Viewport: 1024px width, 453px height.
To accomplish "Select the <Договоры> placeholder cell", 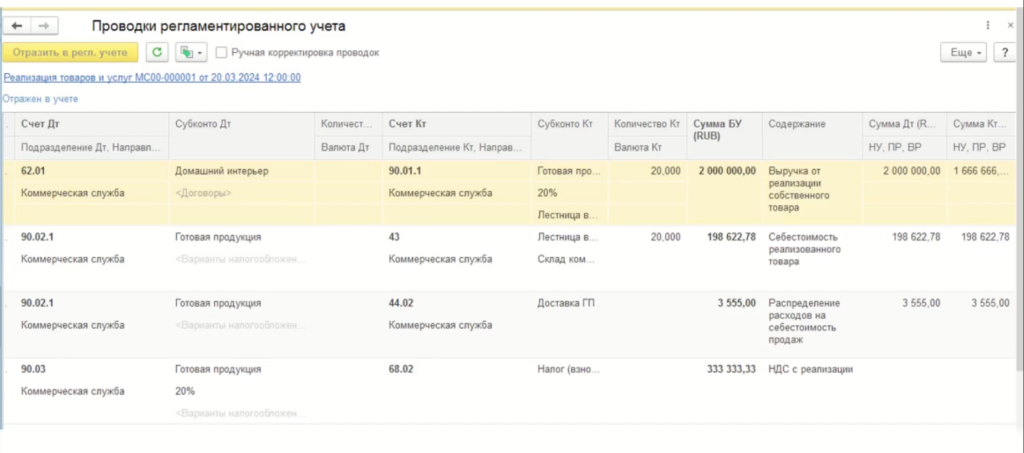I will point(242,193).
